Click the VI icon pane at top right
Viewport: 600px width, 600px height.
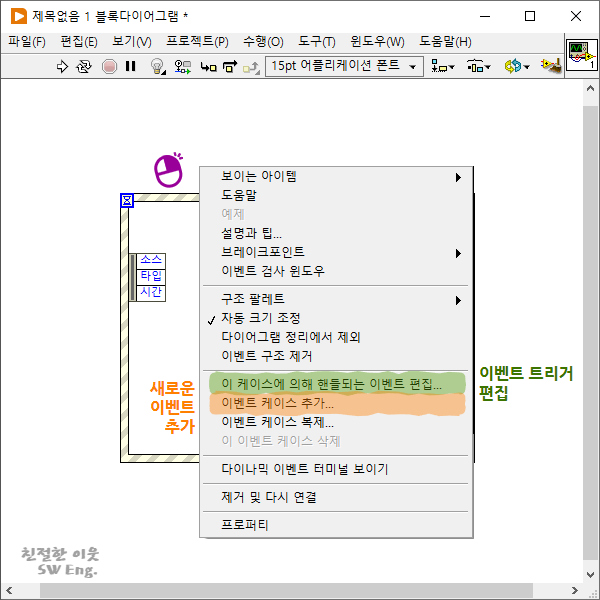(581, 55)
